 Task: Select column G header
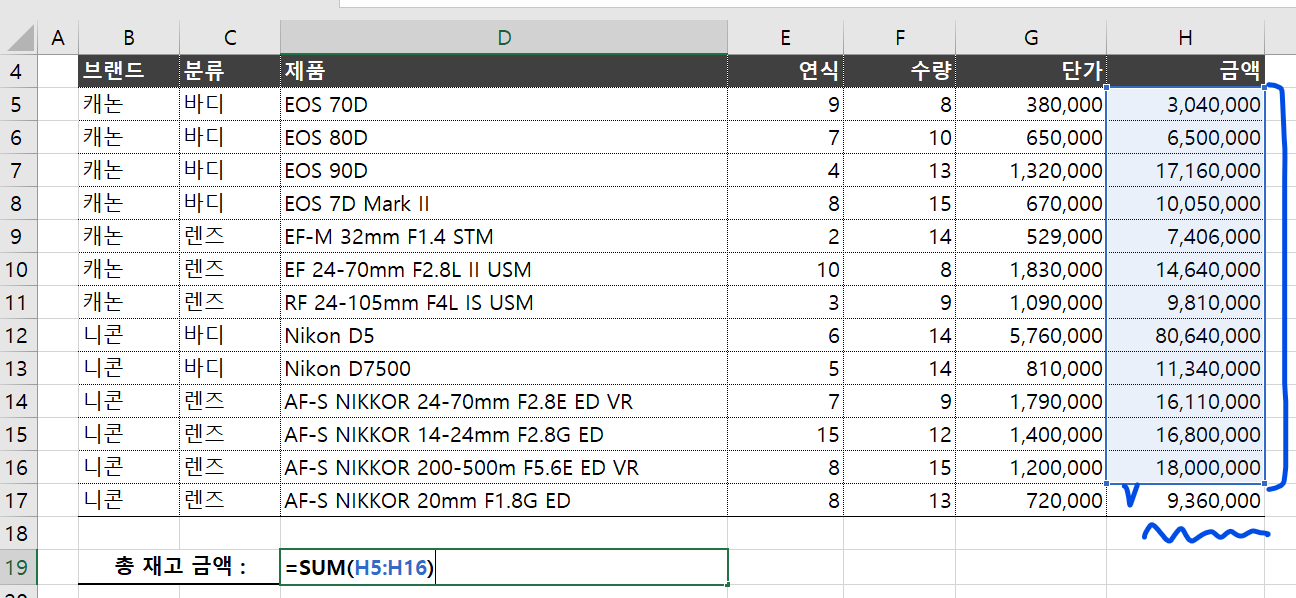[1031, 38]
